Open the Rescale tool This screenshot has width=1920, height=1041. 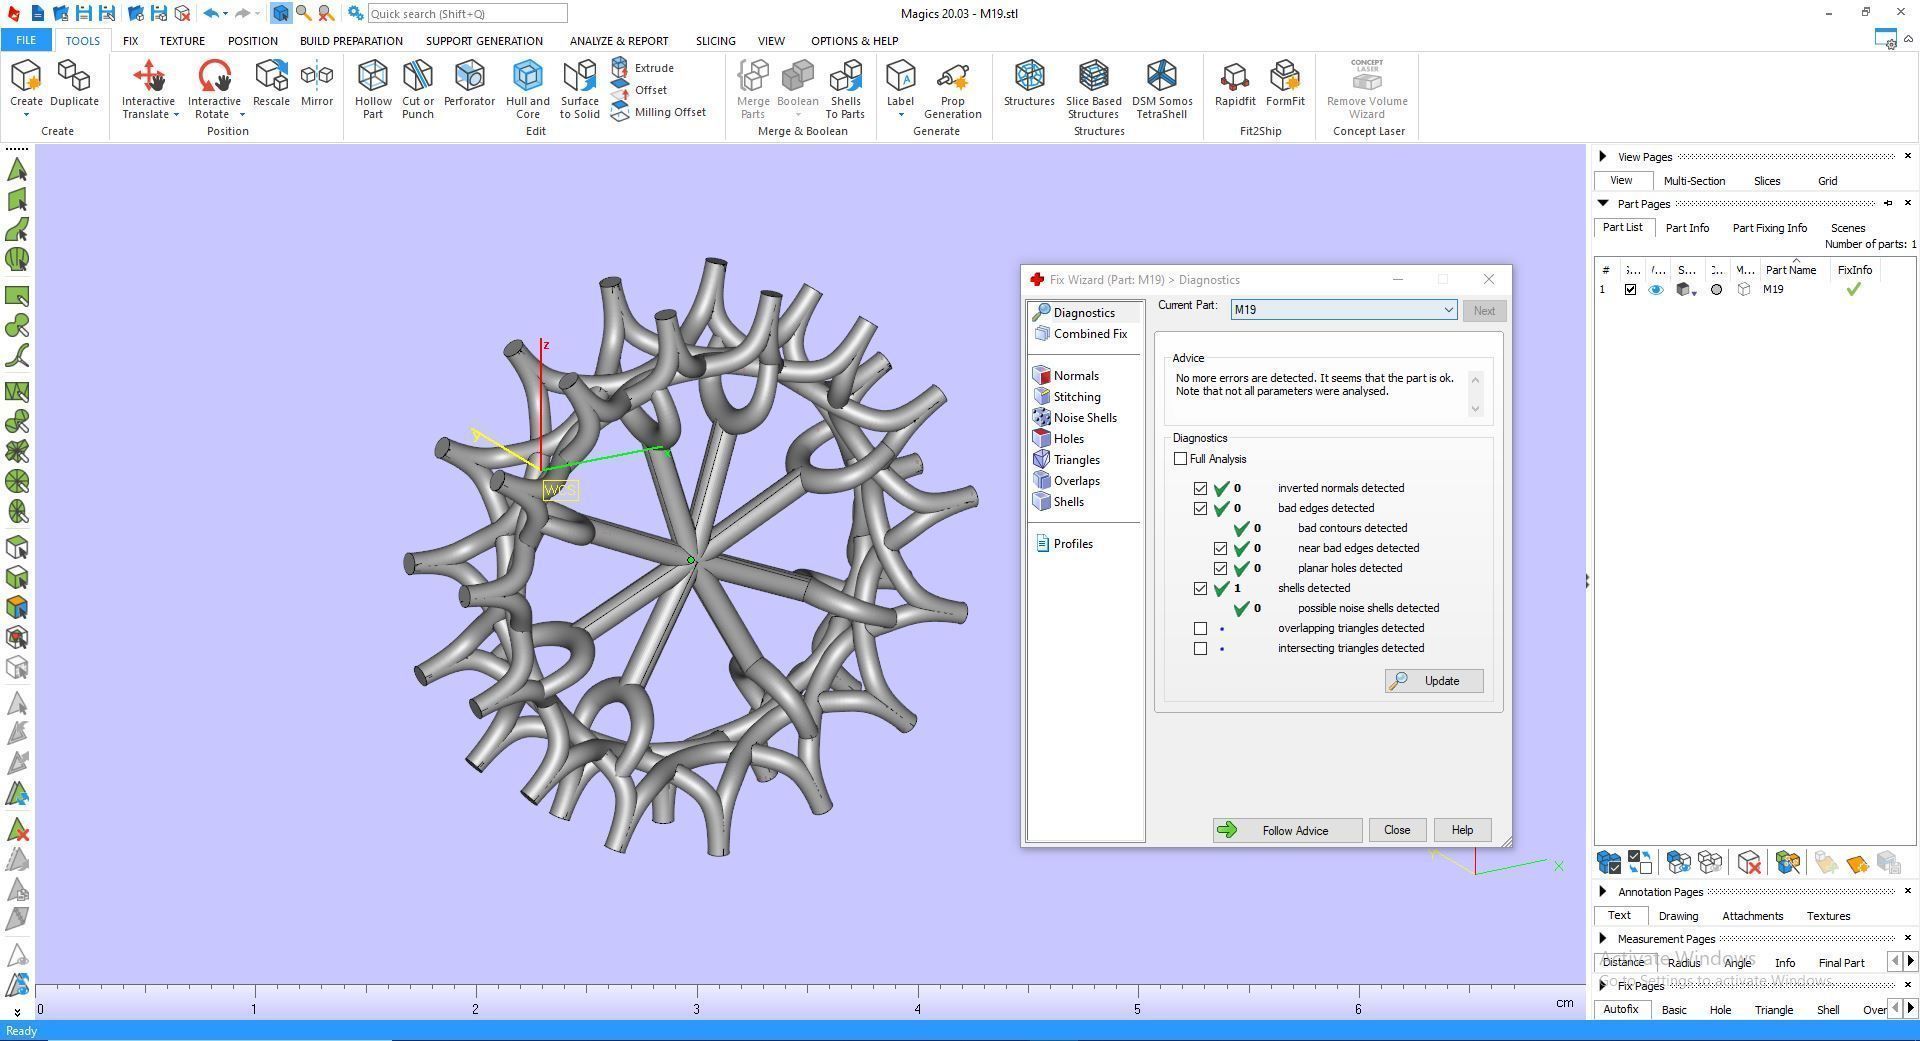pyautogui.click(x=271, y=83)
